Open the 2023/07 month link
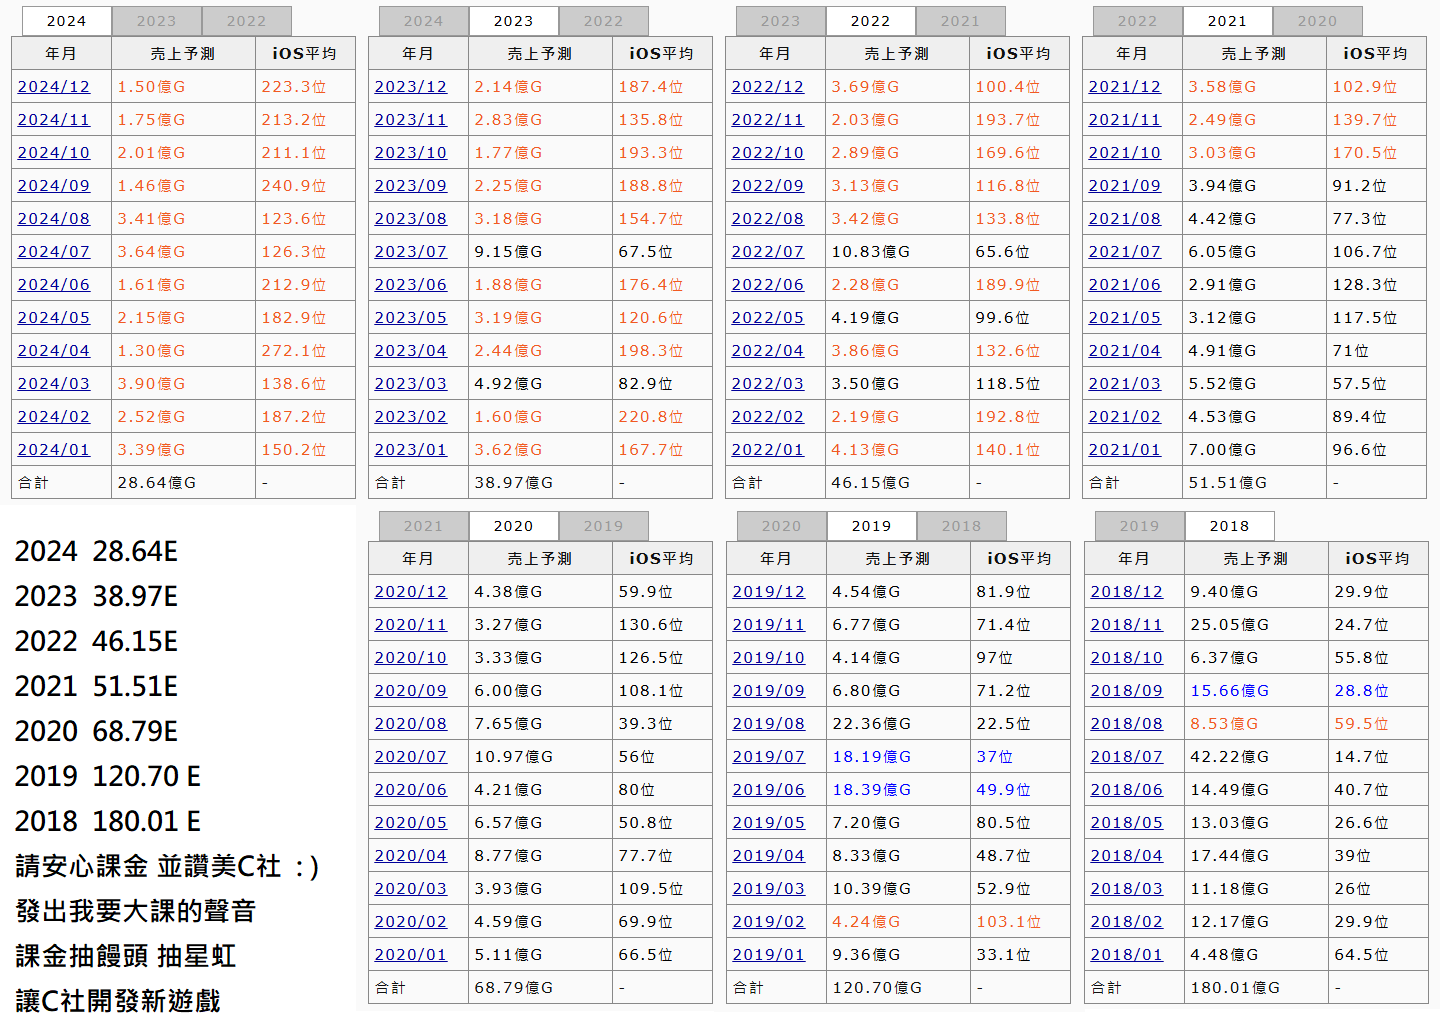This screenshot has width=1440, height=1024. (411, 252)
